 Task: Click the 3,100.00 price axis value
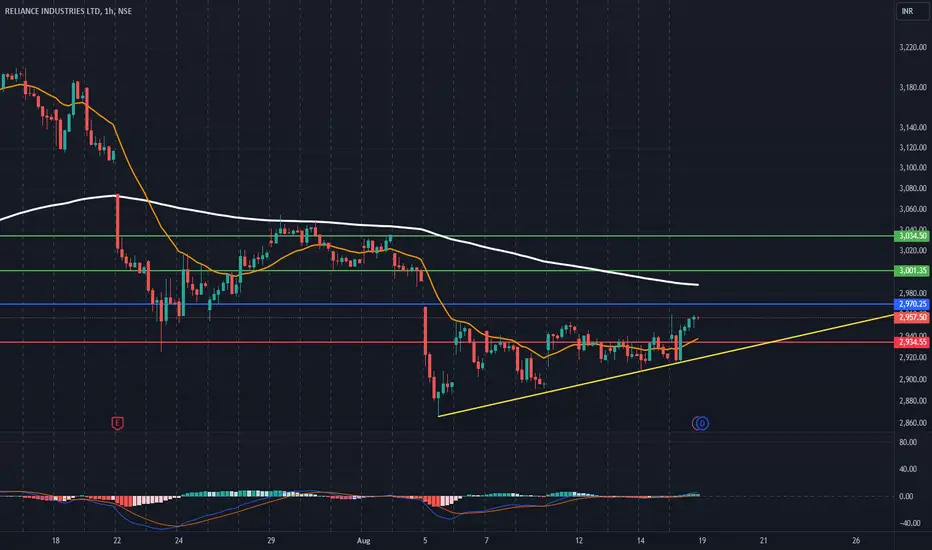tap(912, 168)
